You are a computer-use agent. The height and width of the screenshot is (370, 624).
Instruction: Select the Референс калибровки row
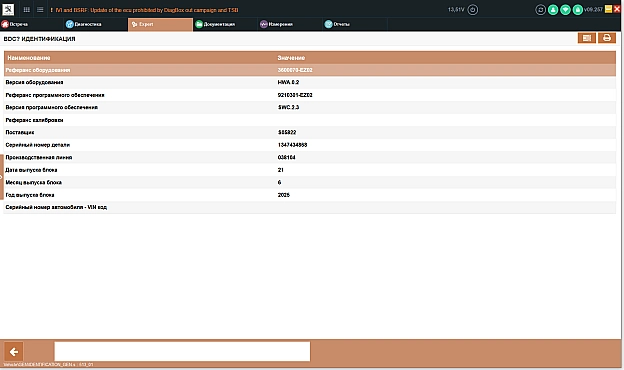310,120
